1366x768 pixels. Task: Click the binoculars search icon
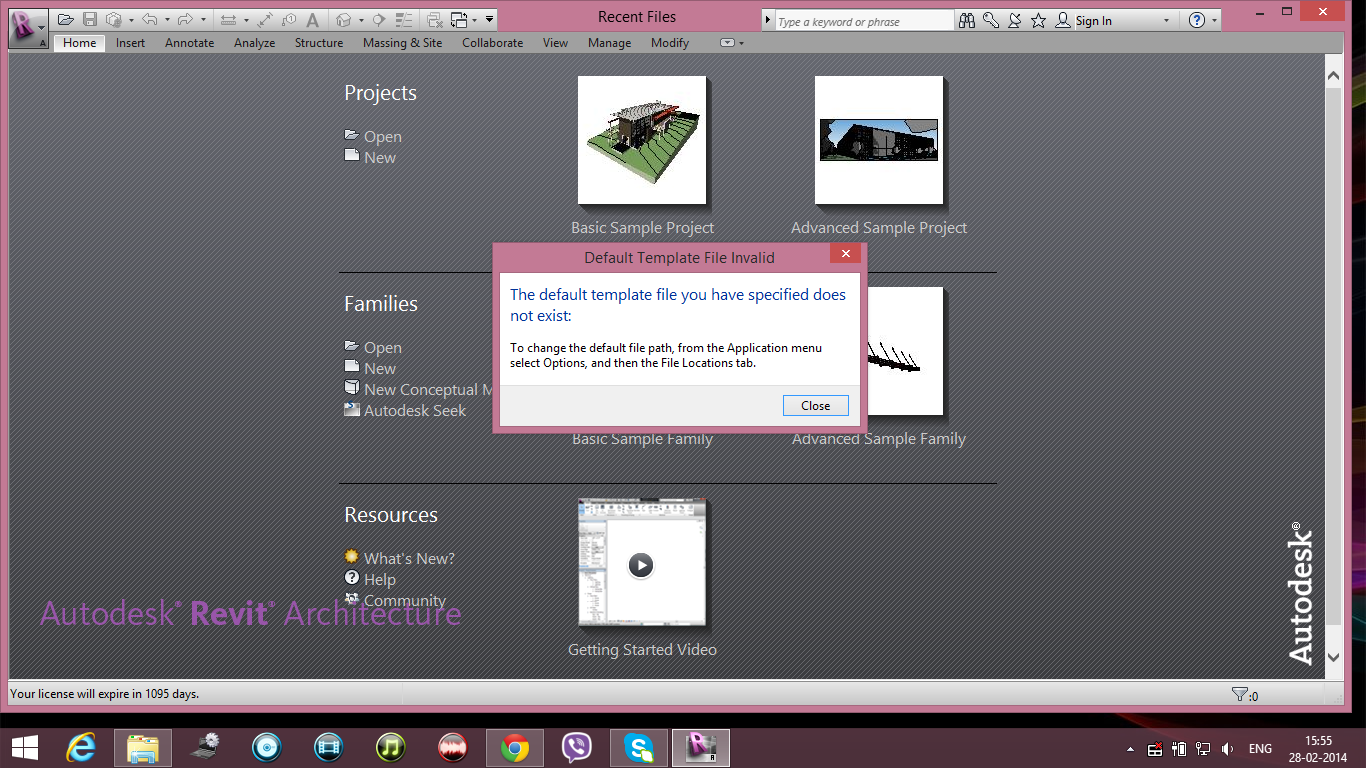967,20
